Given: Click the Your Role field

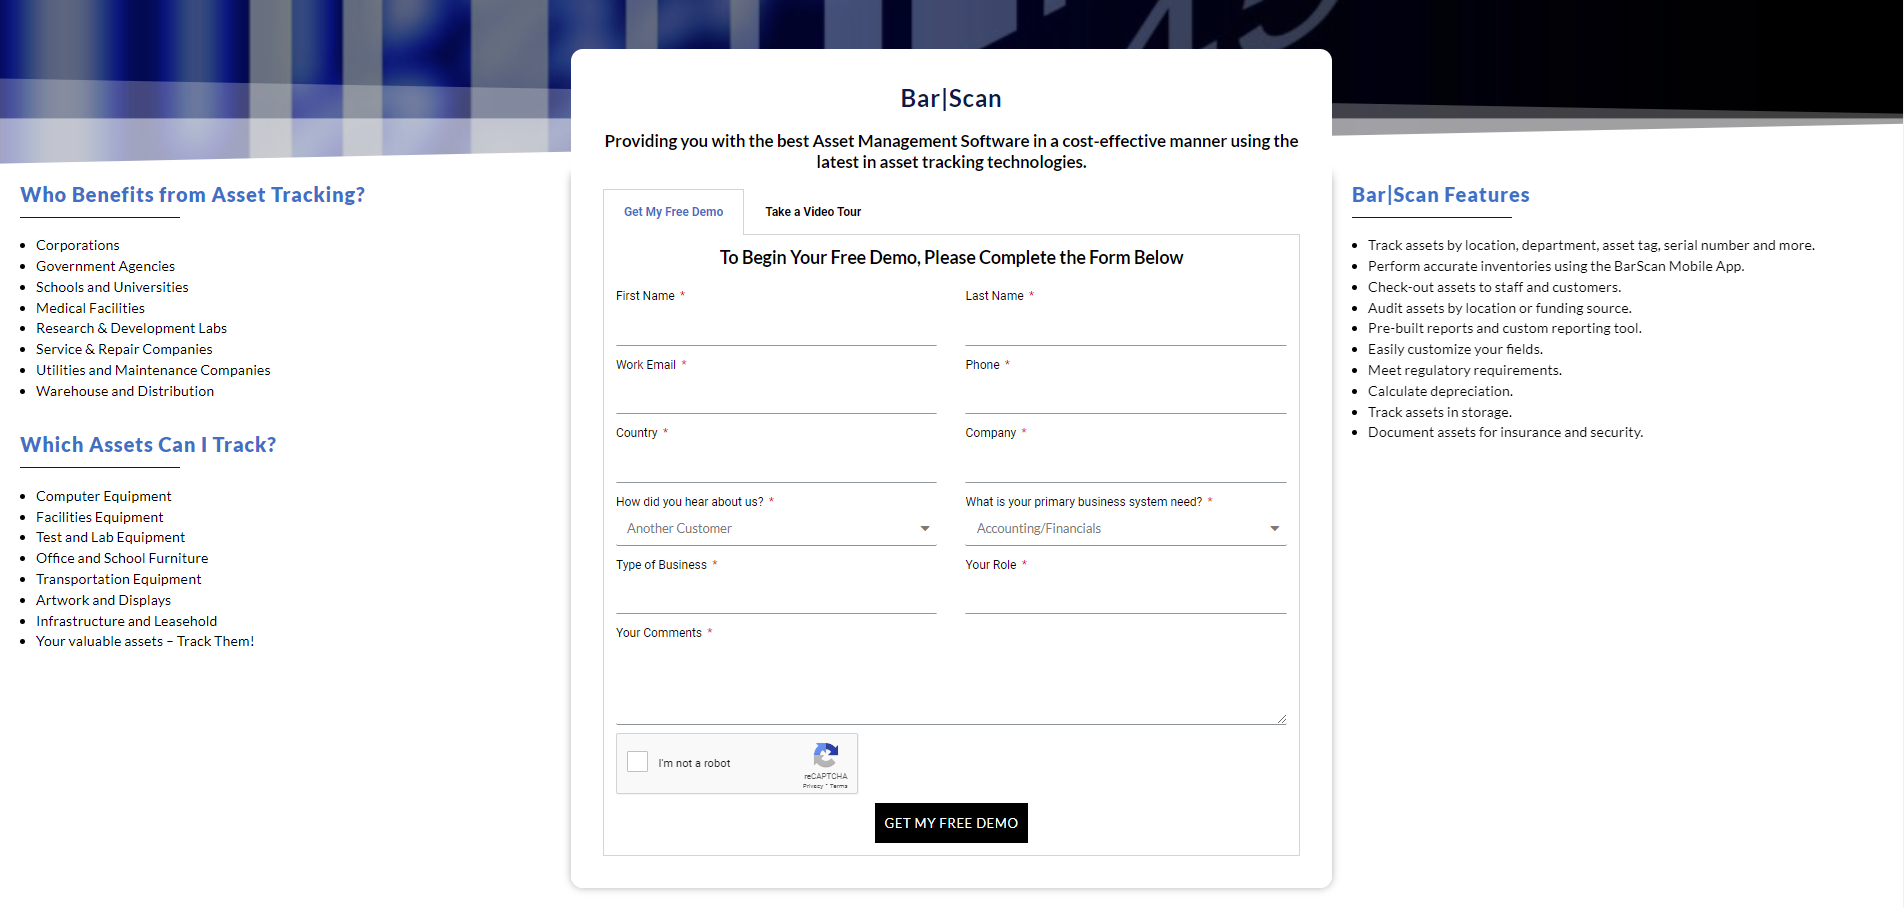Looking at the screenshot, I should pos(1125,596).
